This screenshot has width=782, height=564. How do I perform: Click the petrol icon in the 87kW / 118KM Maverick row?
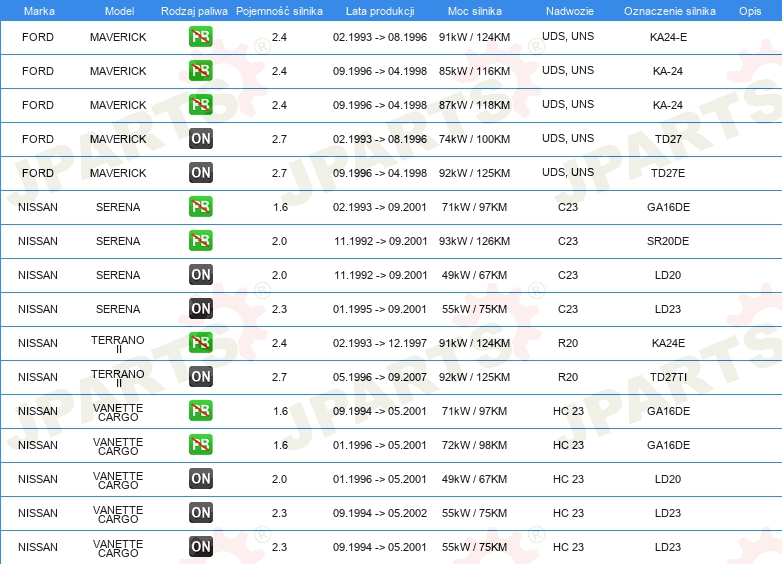pyautogui.click(x=200, y=105)
